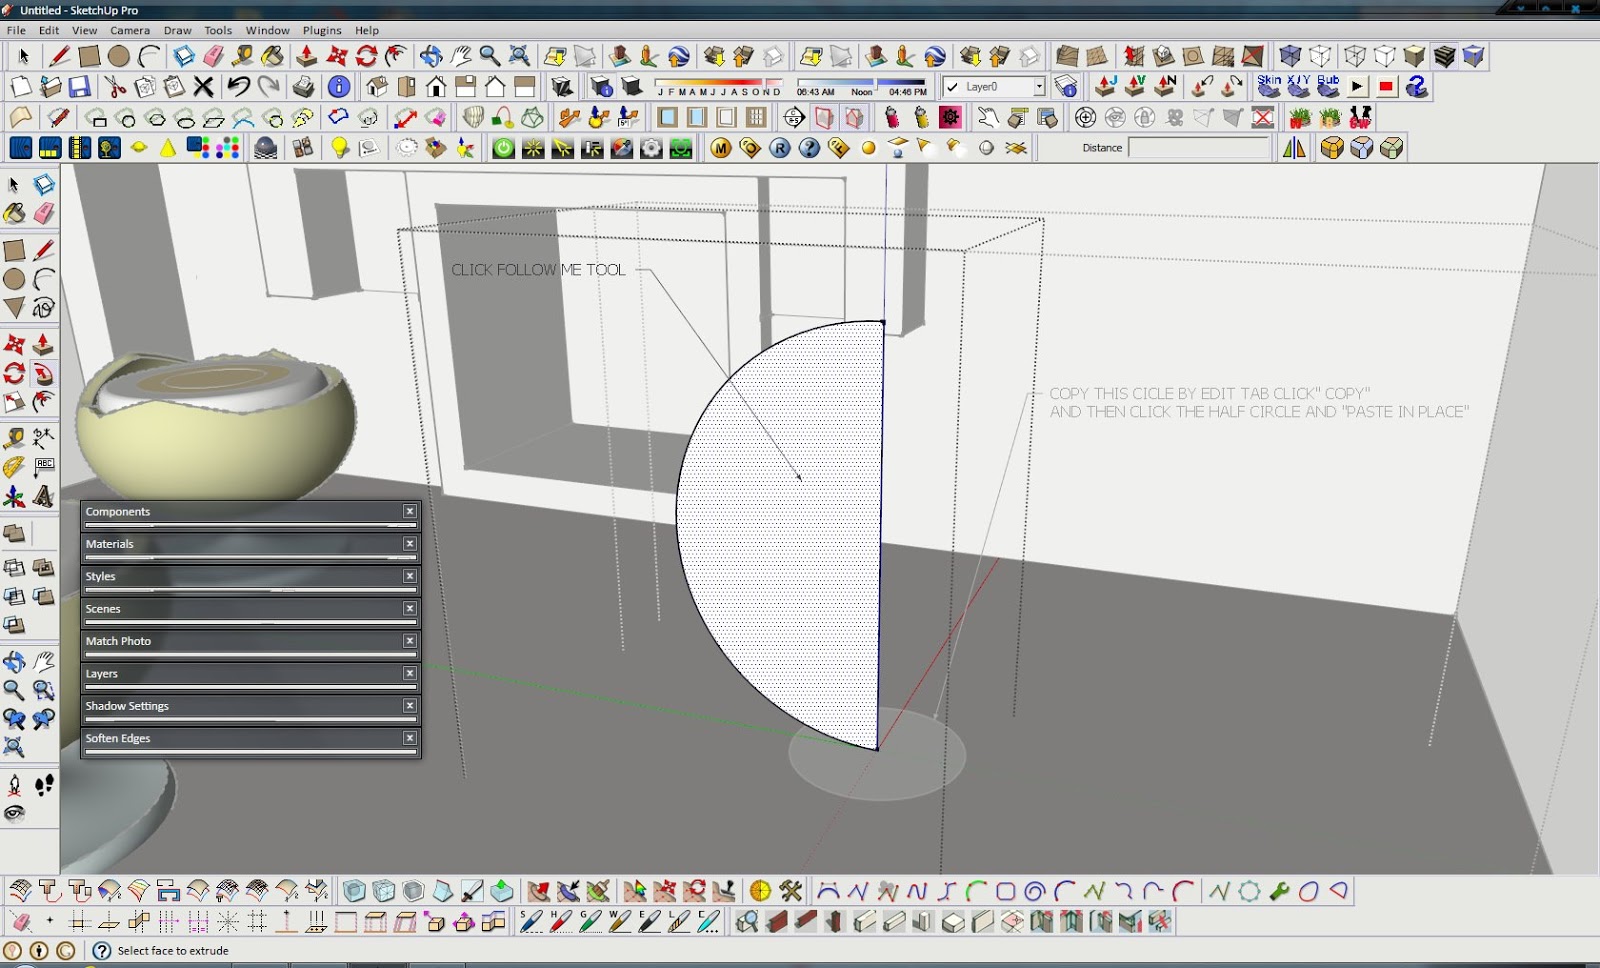Activate the Orbit tool
1600x968 pixels.
coord(13,661)
